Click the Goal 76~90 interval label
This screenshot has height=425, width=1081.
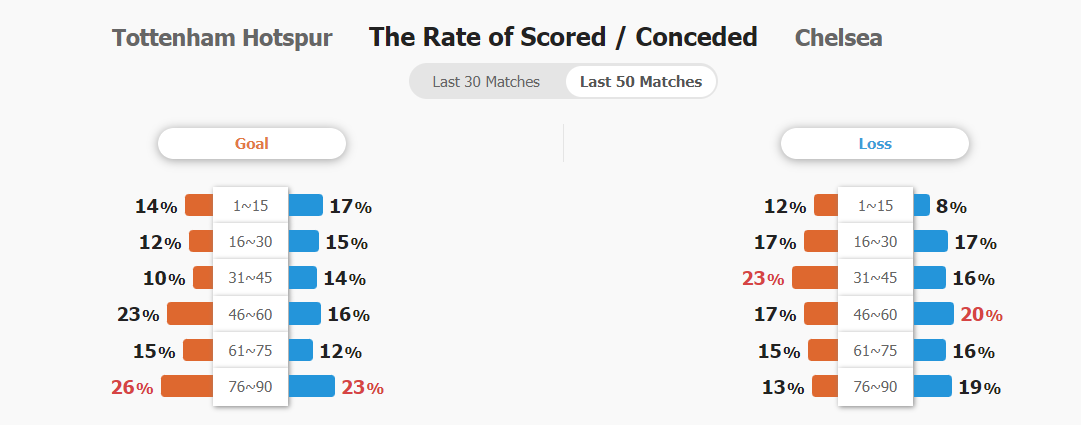[250, 386]
